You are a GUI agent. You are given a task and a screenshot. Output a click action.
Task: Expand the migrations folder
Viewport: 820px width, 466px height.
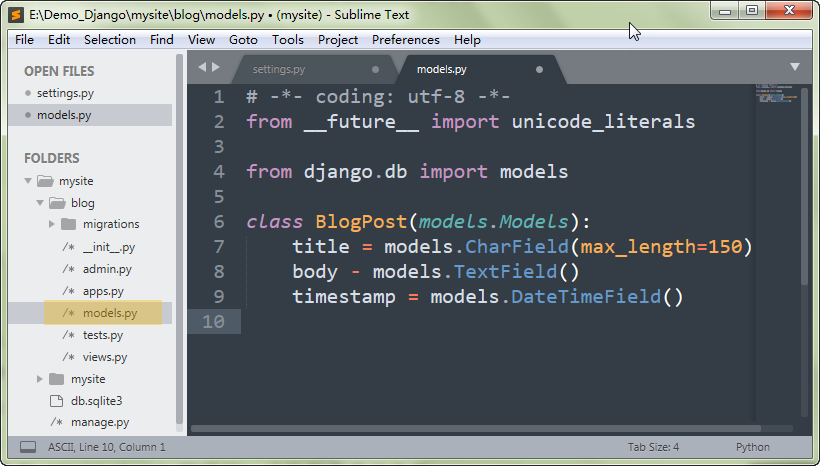click(x=52, y=224)
